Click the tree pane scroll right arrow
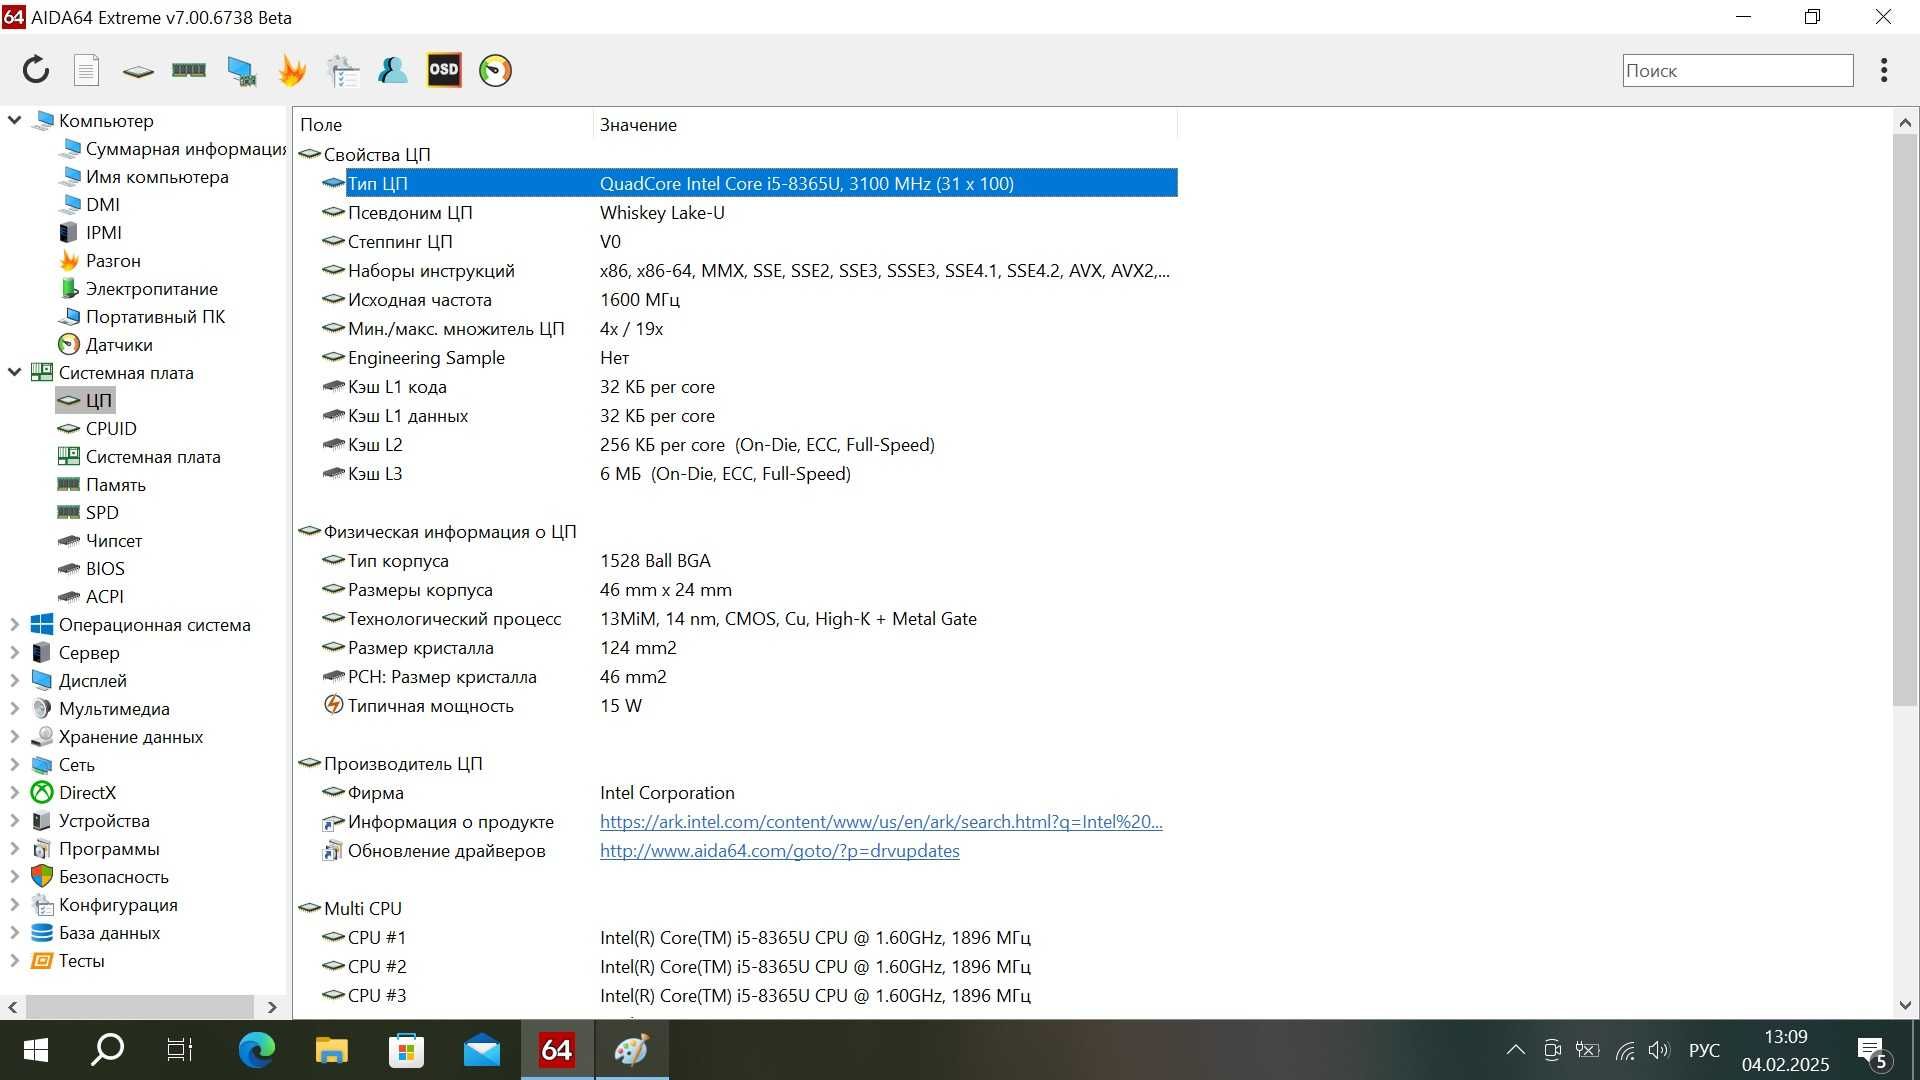 pyautogui.click(x=272, y=1007)
